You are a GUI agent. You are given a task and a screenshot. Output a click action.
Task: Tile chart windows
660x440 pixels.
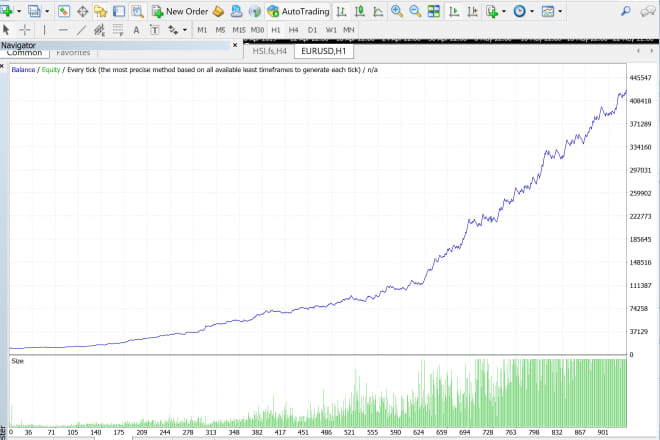(434, 11)
